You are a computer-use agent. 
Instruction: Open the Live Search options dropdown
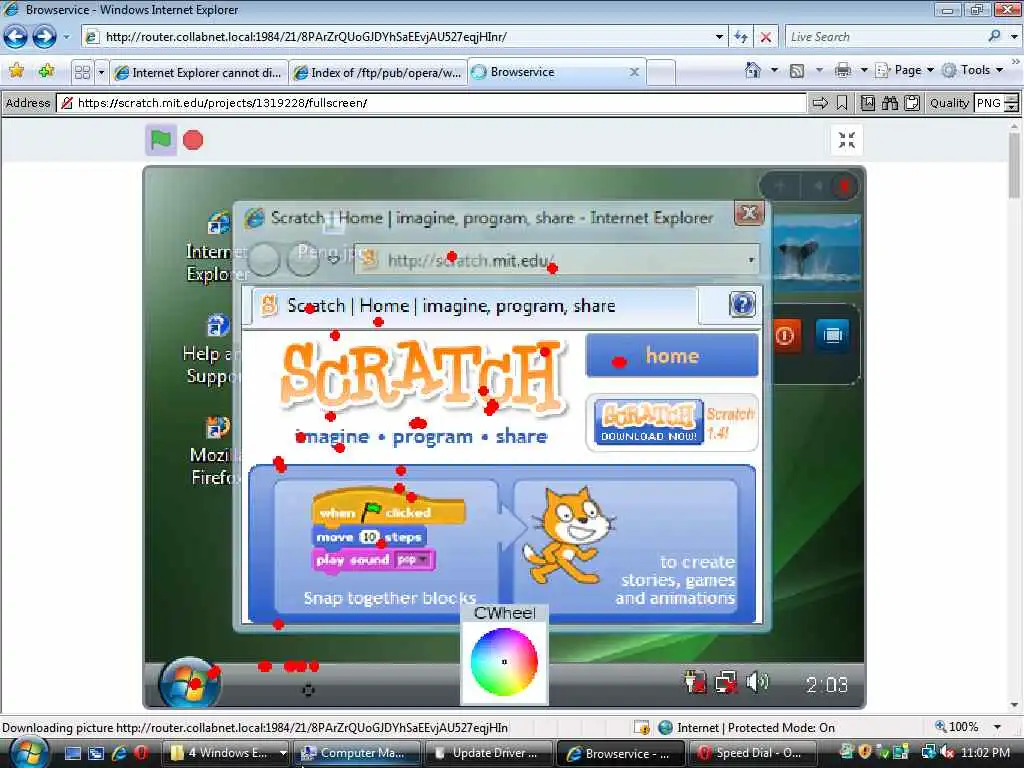[x=1014, y=37]
